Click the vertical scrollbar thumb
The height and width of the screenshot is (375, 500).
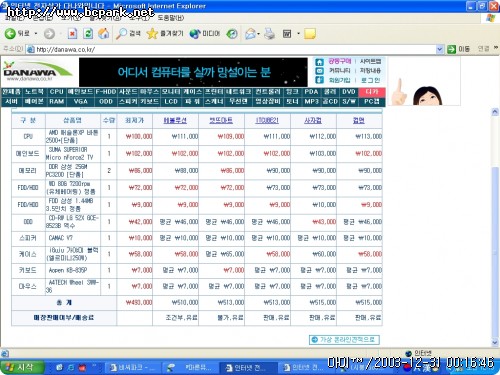point(495,253)
